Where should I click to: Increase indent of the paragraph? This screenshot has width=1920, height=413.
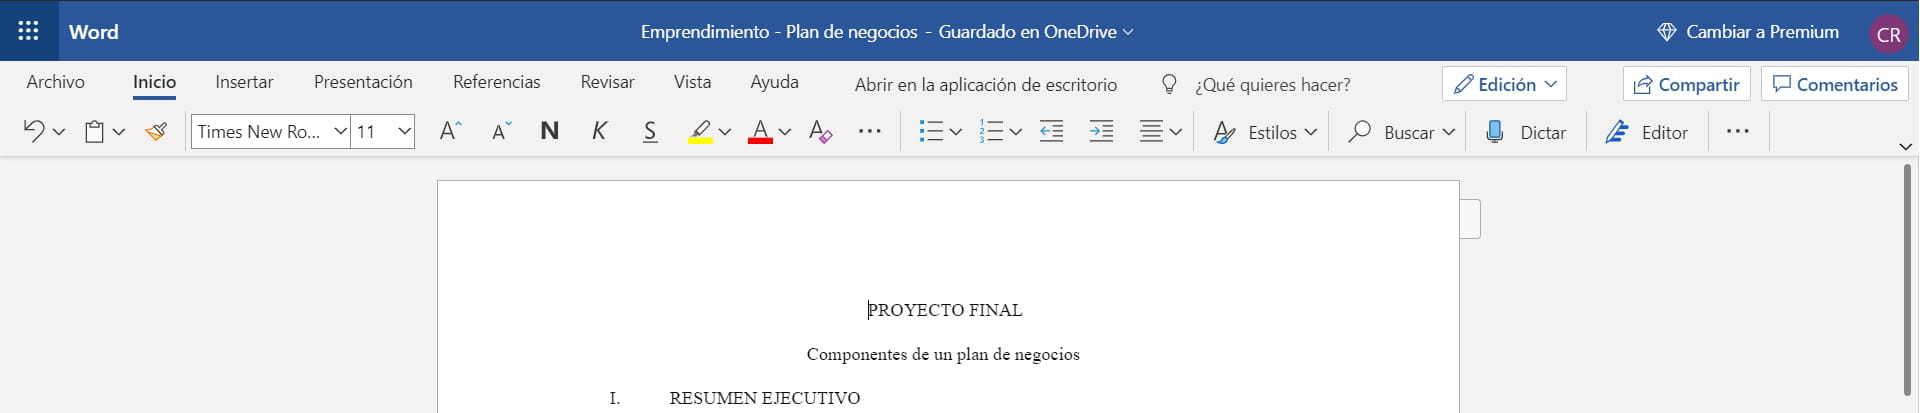click(x=1101, y=132)
